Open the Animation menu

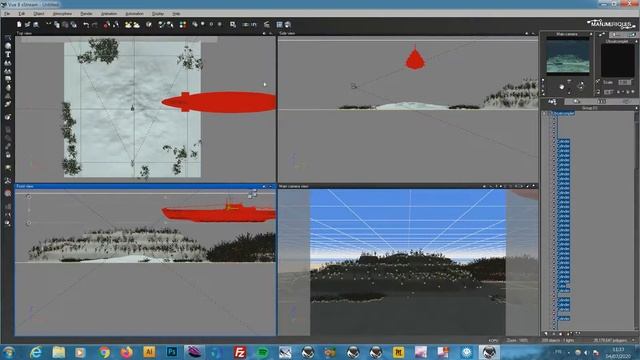click(x=109, y=13)
